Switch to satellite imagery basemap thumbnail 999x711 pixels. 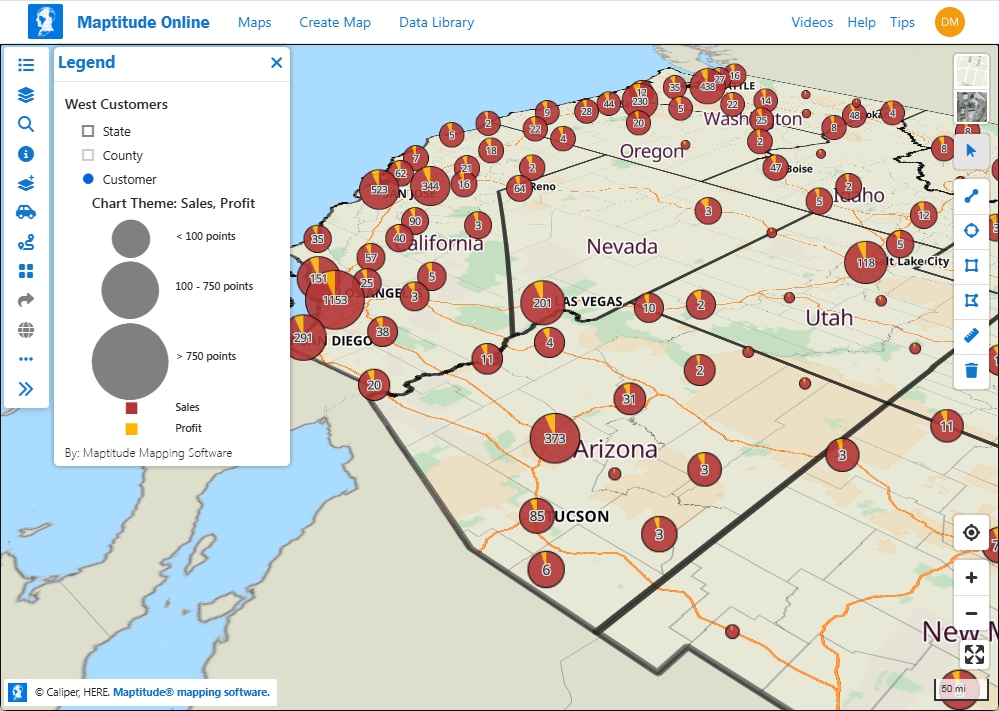coord(971,106)
